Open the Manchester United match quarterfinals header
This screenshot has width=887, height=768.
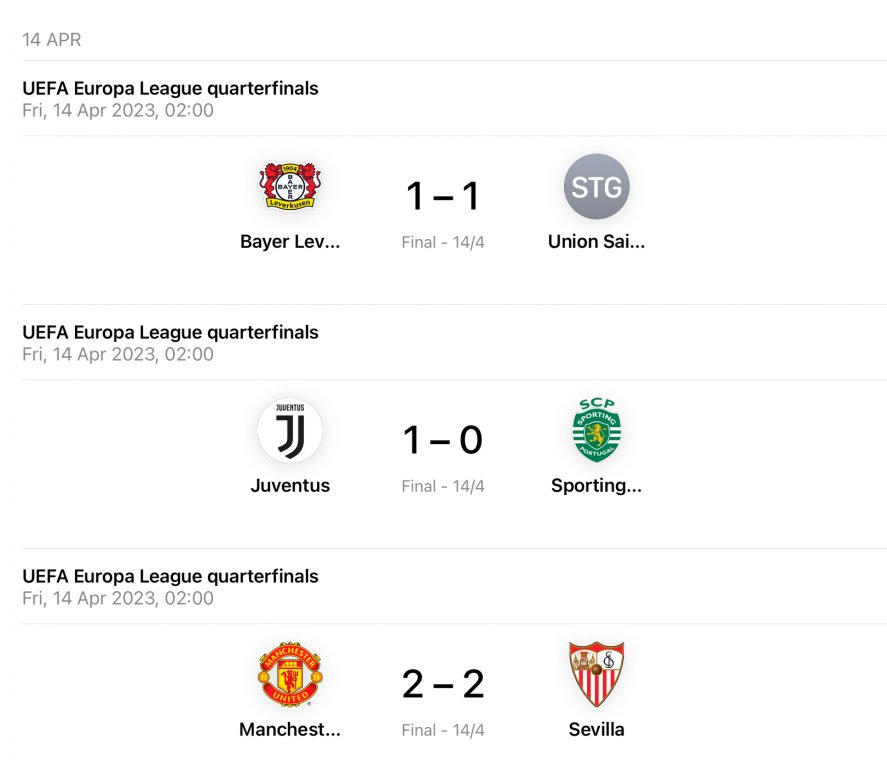click(x=170, y=576)
